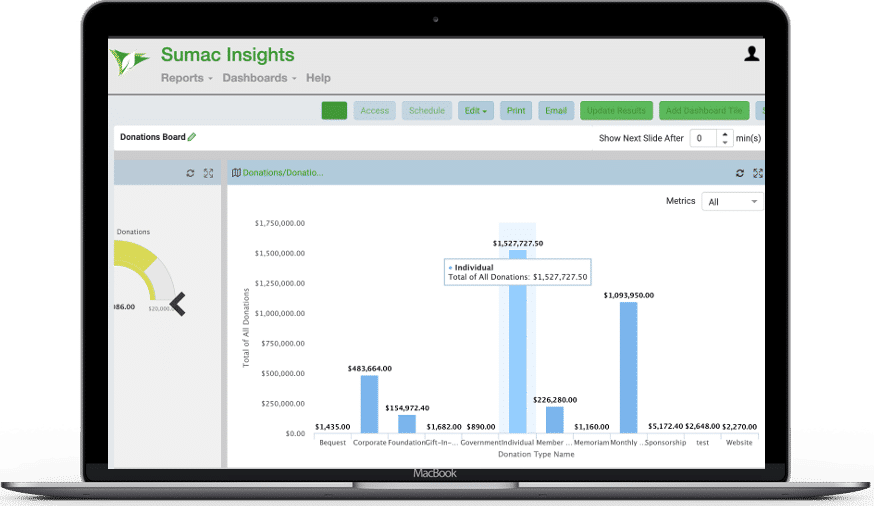Click the Donation Type Name axis title
Image resolution: width=874 pixels, height=506 pixels.
click(x=536, y=454)
